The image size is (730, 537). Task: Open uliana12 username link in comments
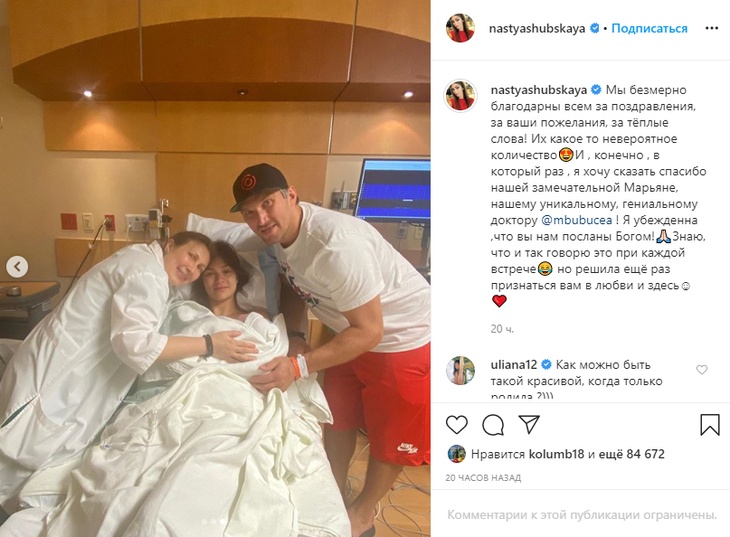pyautogui.click(x=514, y=364)
